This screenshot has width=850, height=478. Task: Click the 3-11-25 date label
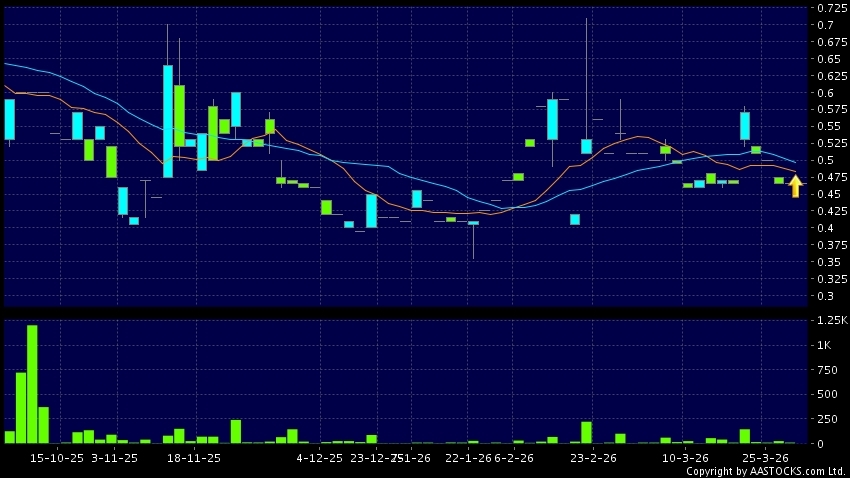pos(114,457)
